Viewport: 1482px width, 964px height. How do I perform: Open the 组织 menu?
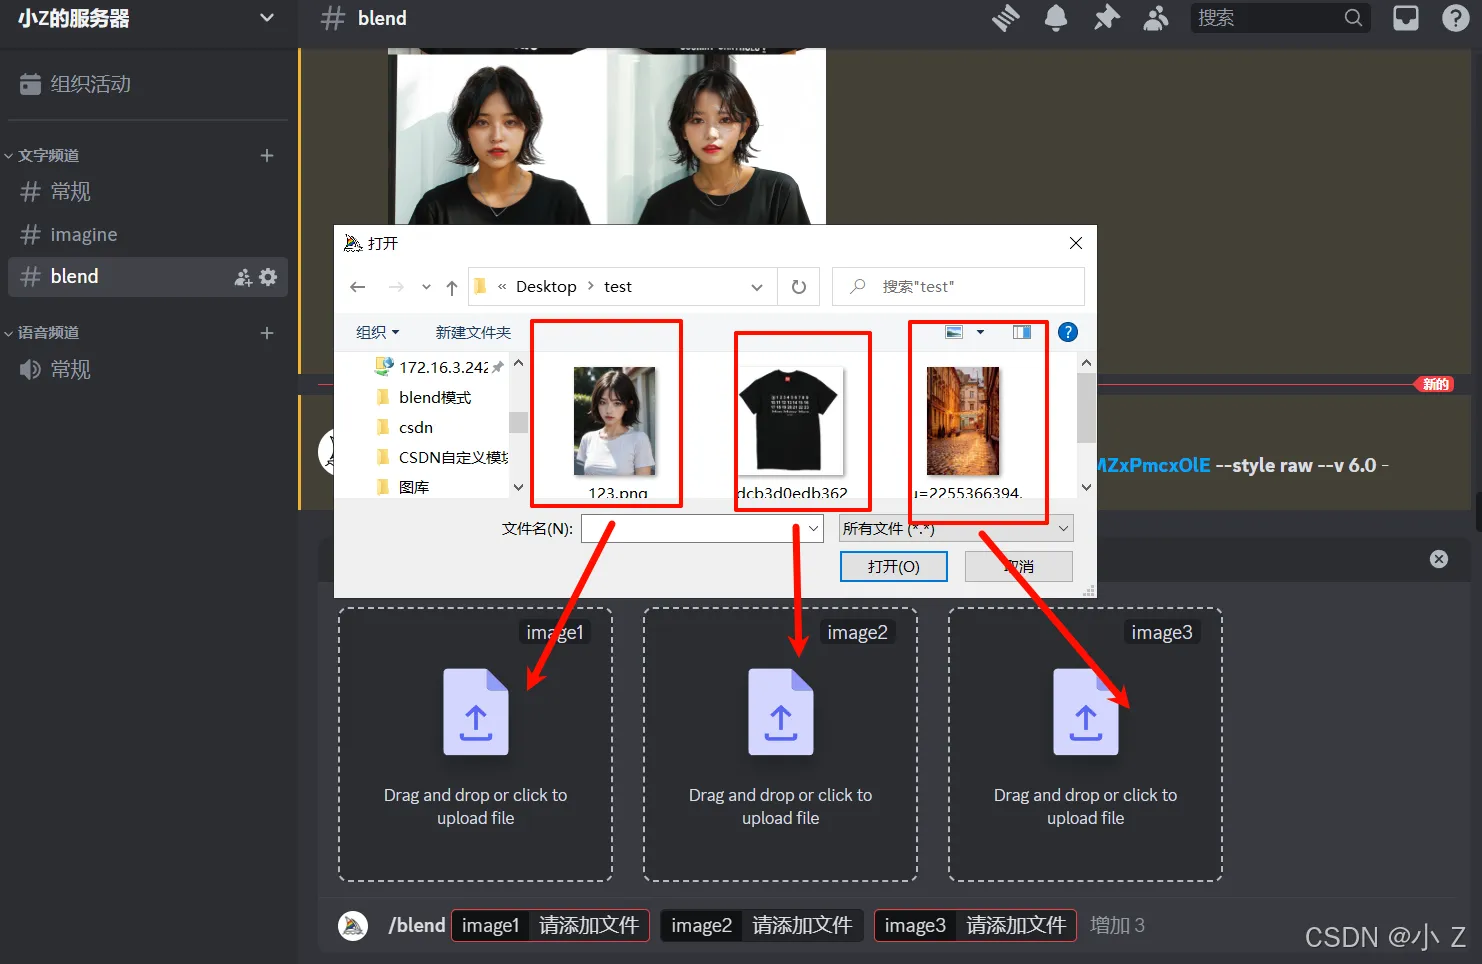(377, 332)
